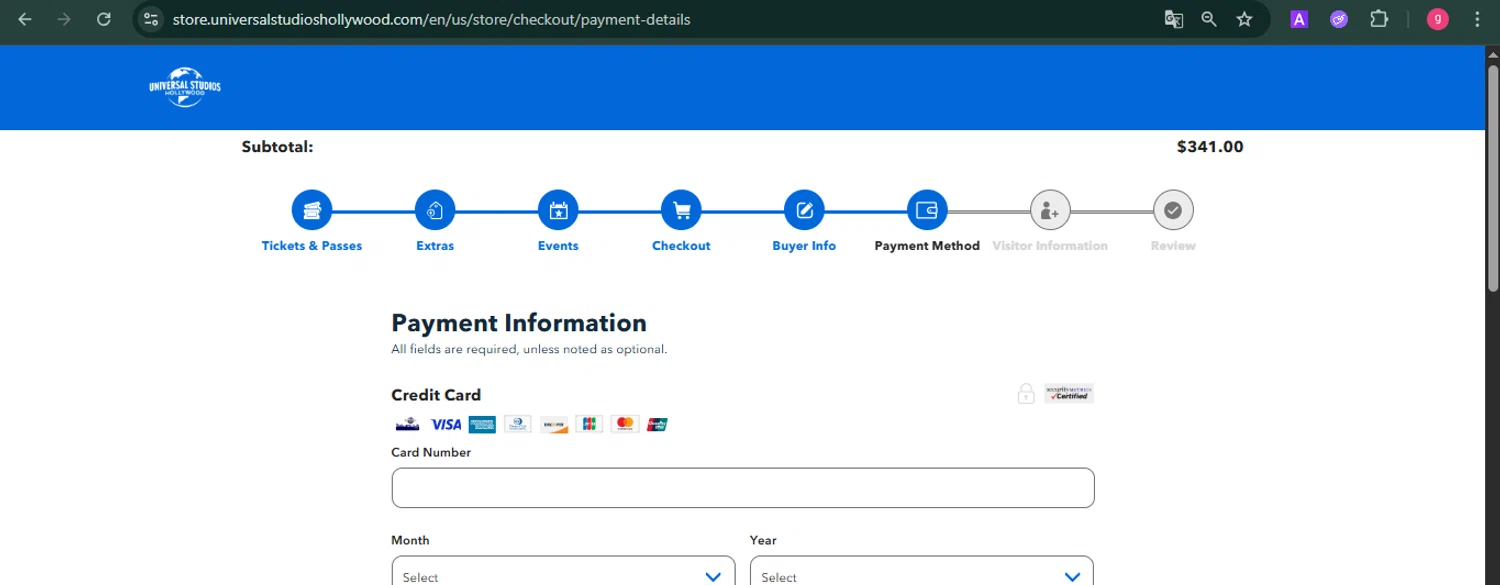Click the Extras step label
1500x585 pixels.
(x=435, y=246)
